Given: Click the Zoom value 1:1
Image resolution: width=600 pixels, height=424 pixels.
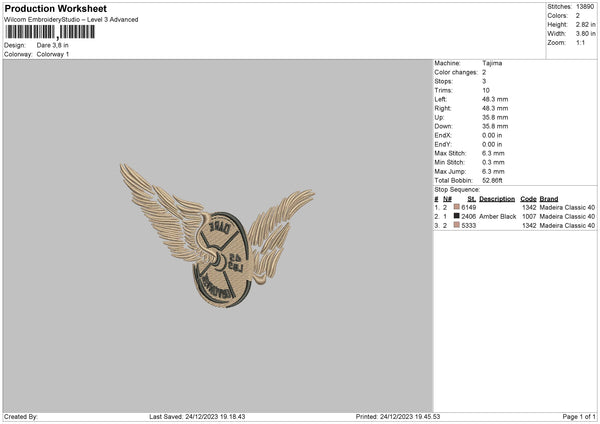Looking at the screenshot, I should pos(580,42).
